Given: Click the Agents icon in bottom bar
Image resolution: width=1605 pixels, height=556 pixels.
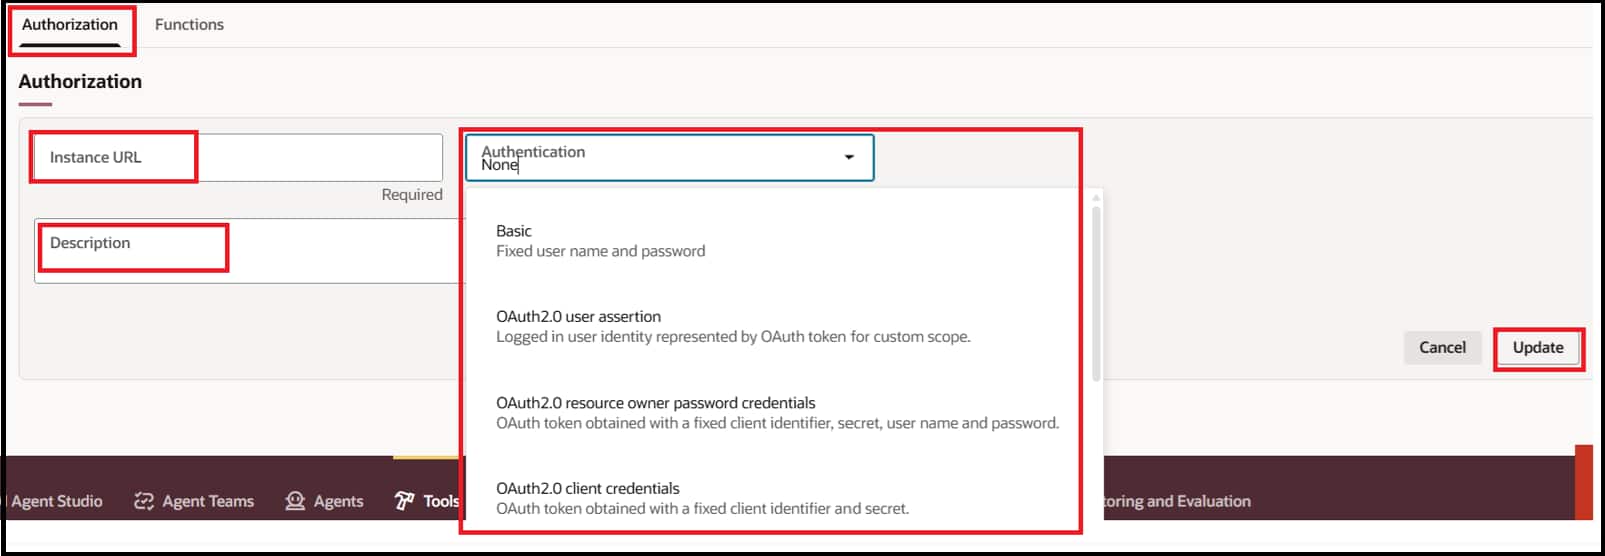Looking at the screenshot, I should [295, 501].
